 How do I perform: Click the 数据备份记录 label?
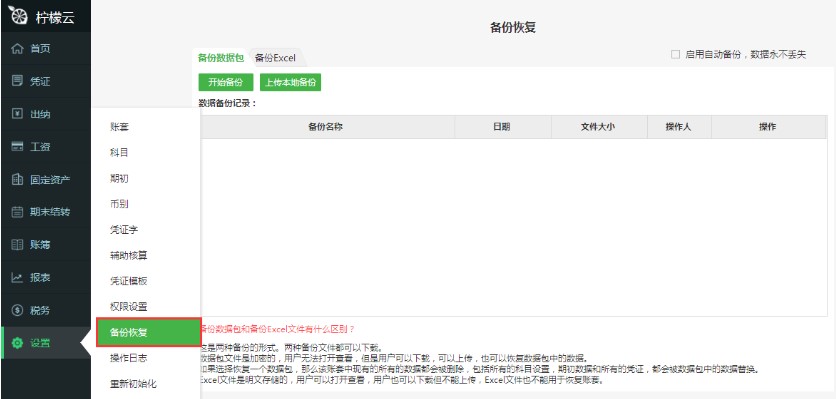pyautogui.click(x=228, y=103)
